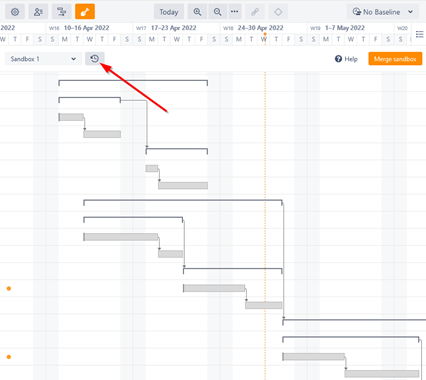Select the first gray task bar under Sandbox 1
426x380 pixels.
[x=71, y=117]
